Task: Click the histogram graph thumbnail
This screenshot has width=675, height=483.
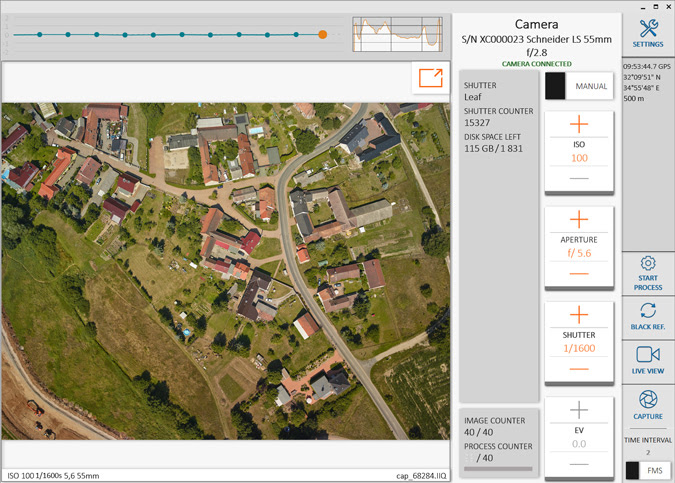Action: click(x=398, y=33)
